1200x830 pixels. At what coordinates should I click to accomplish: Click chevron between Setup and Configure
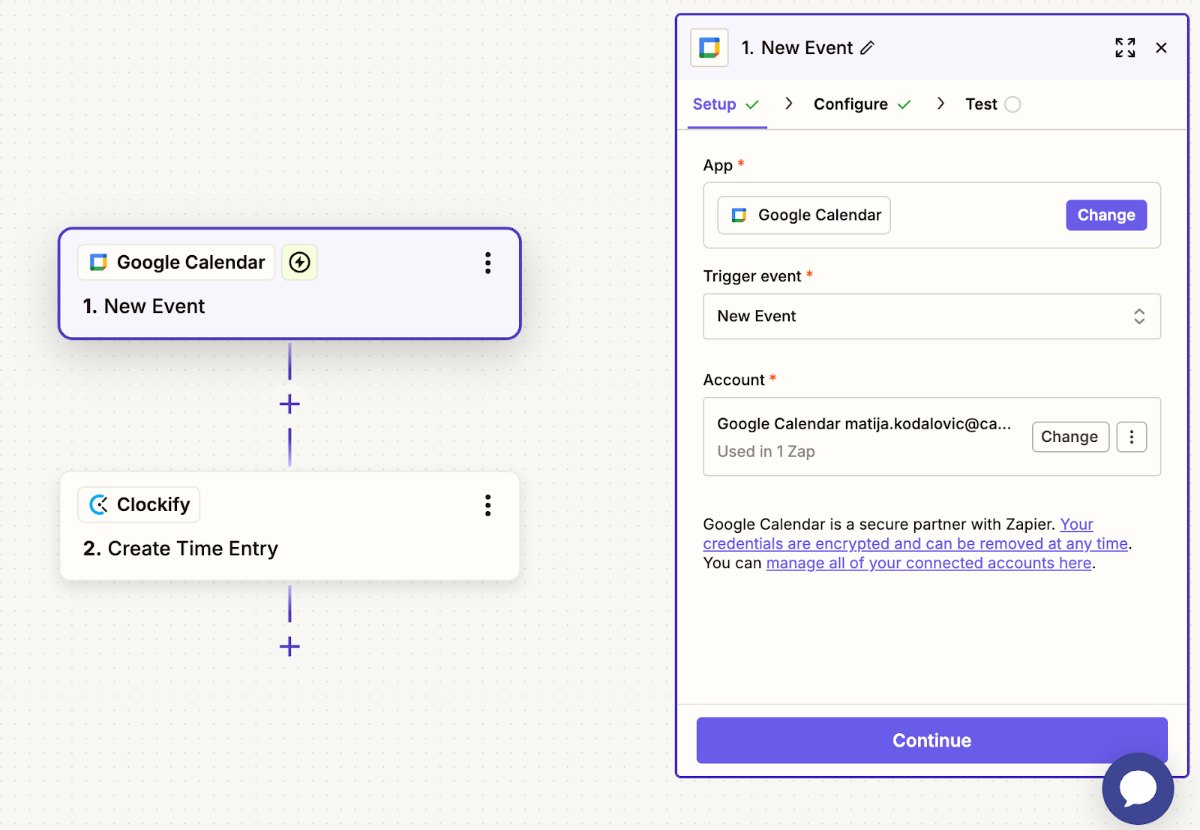point(789,103)
